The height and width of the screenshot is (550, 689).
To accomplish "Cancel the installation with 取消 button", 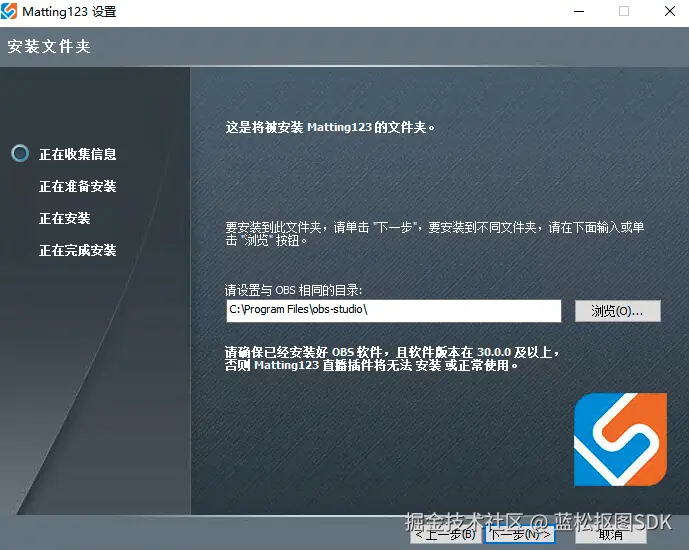I will [610, 535].
